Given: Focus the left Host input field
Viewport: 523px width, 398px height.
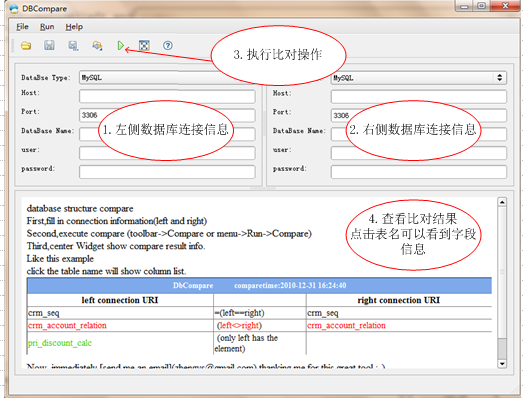Looking at the screenshot, I should (167, 96).
